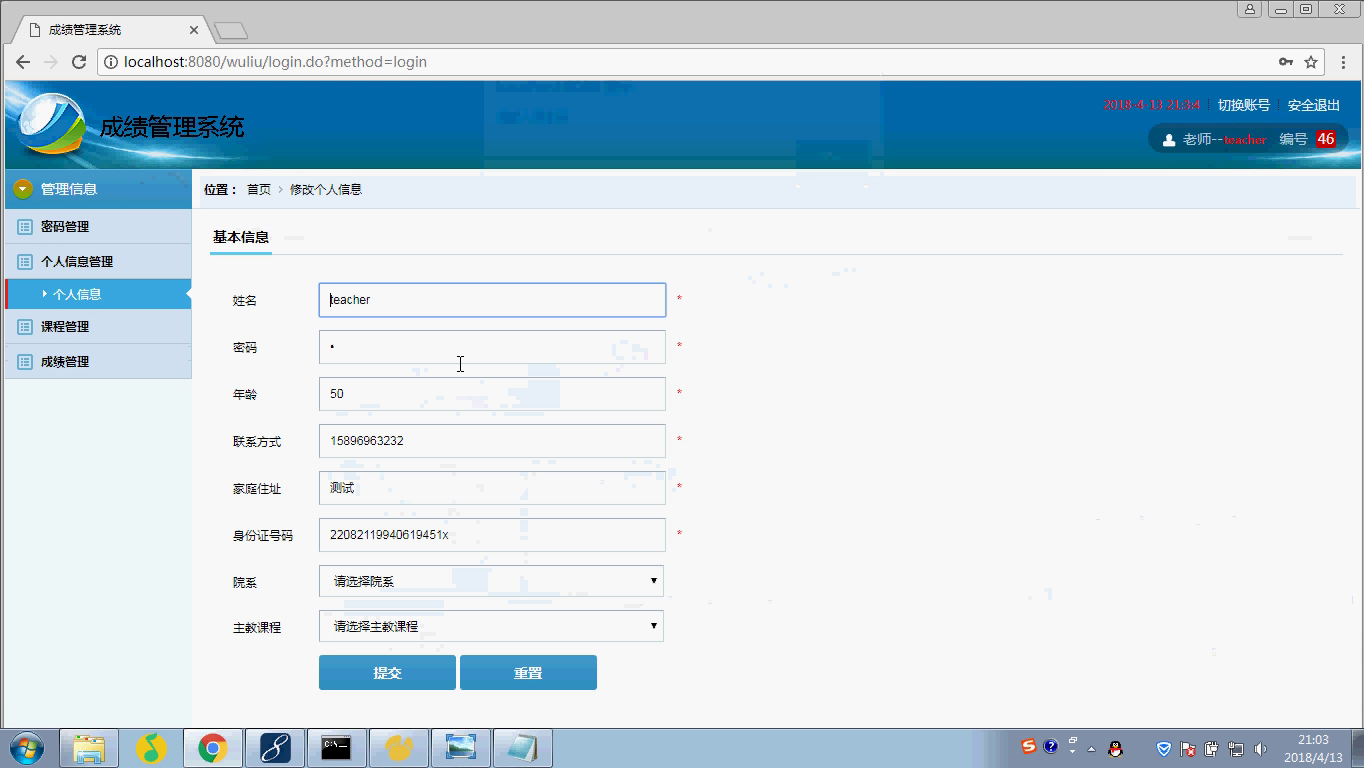The image size is (1364, 768).
Task: Reload the page with the refresh icon
Action: click(x=79, y=61)
